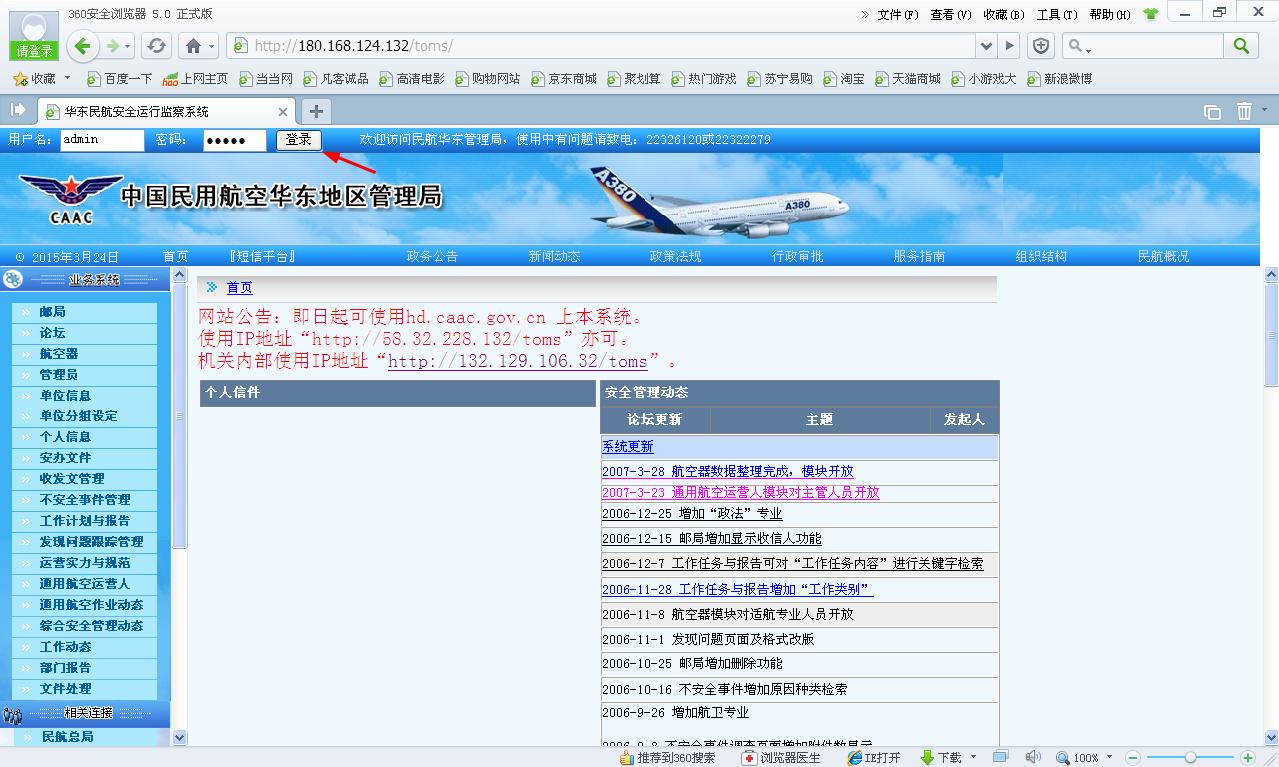Click the shield plus icon in the toolbar
The image size is (1279, 767).
click(x=1041, y=46)
